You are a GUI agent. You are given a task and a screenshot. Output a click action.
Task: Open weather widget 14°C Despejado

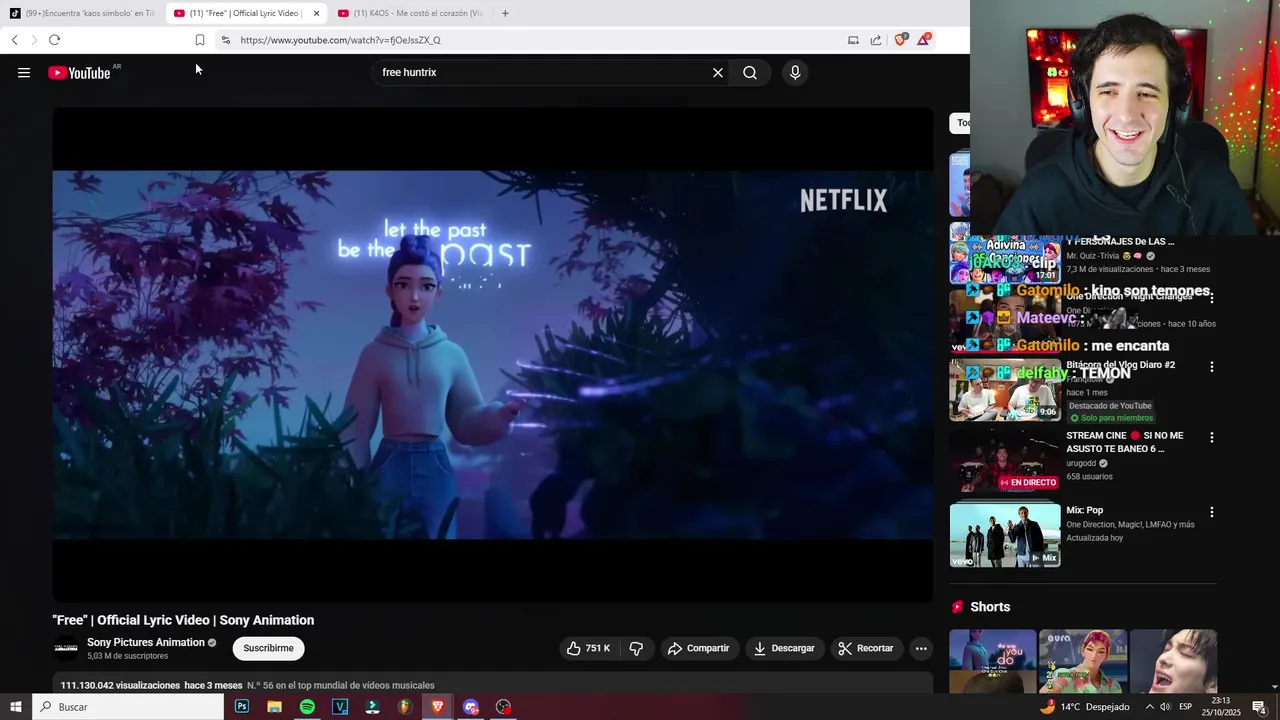point(1085,707)
